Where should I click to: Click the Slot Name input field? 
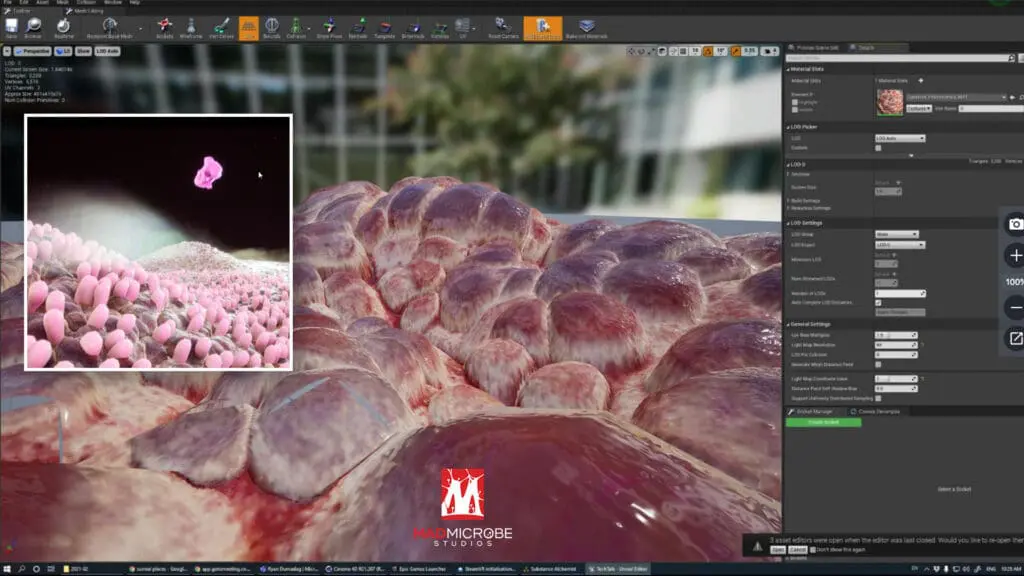(x=991, y=108)
